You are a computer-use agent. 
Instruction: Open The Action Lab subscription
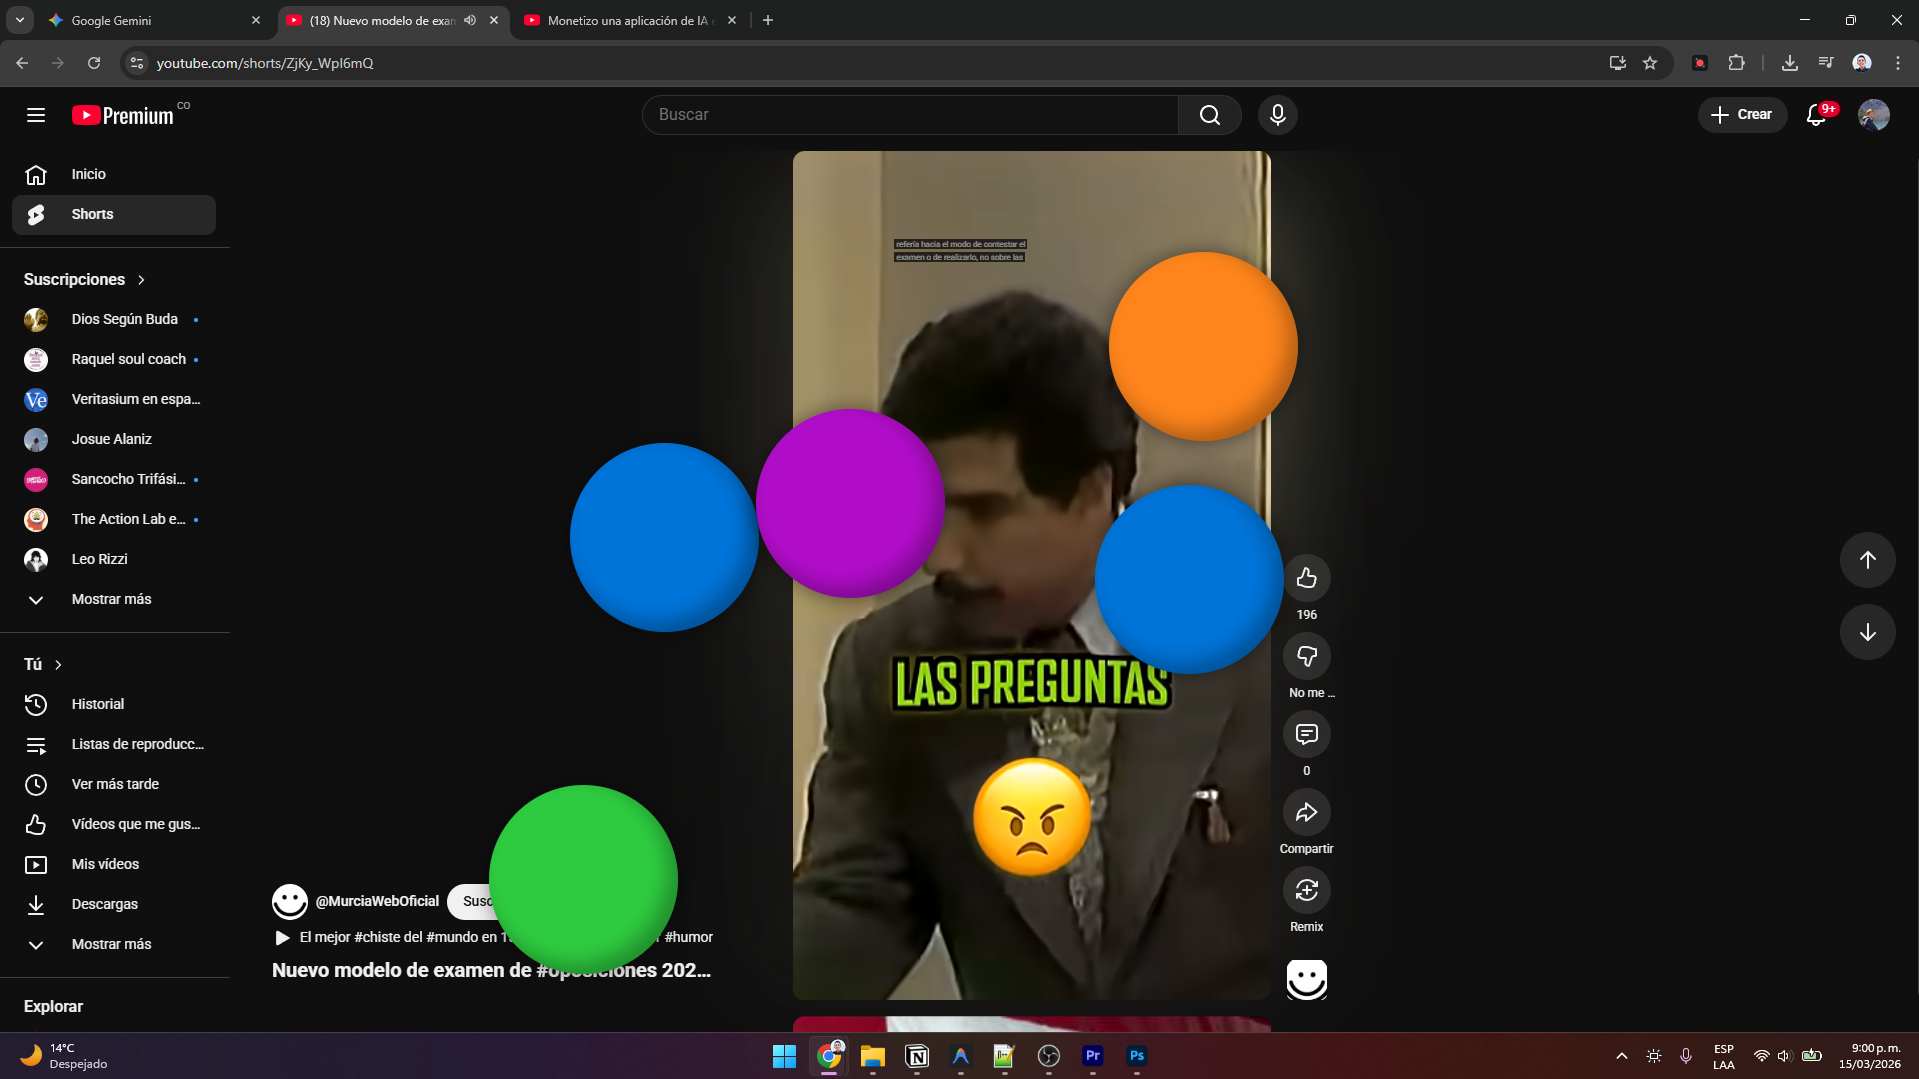(x=114, y=519)
